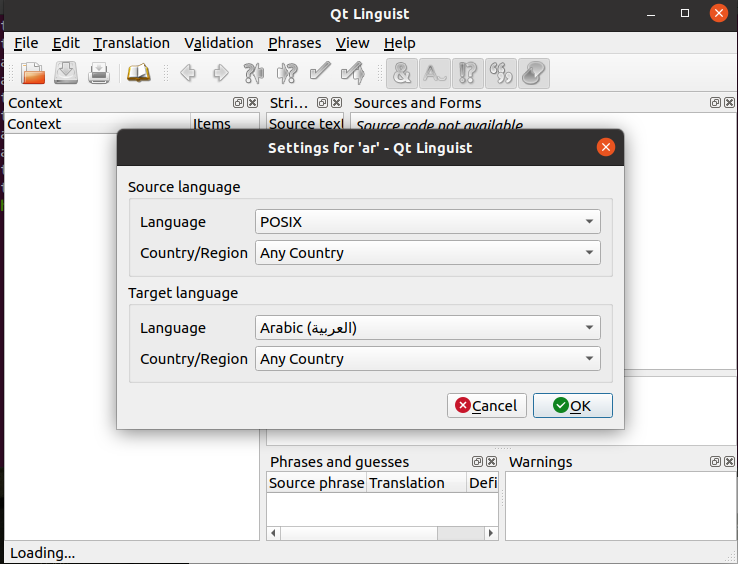The image size is (738, 564).
Task: Click the Print toolbar icon
Action: pos(99,73)
